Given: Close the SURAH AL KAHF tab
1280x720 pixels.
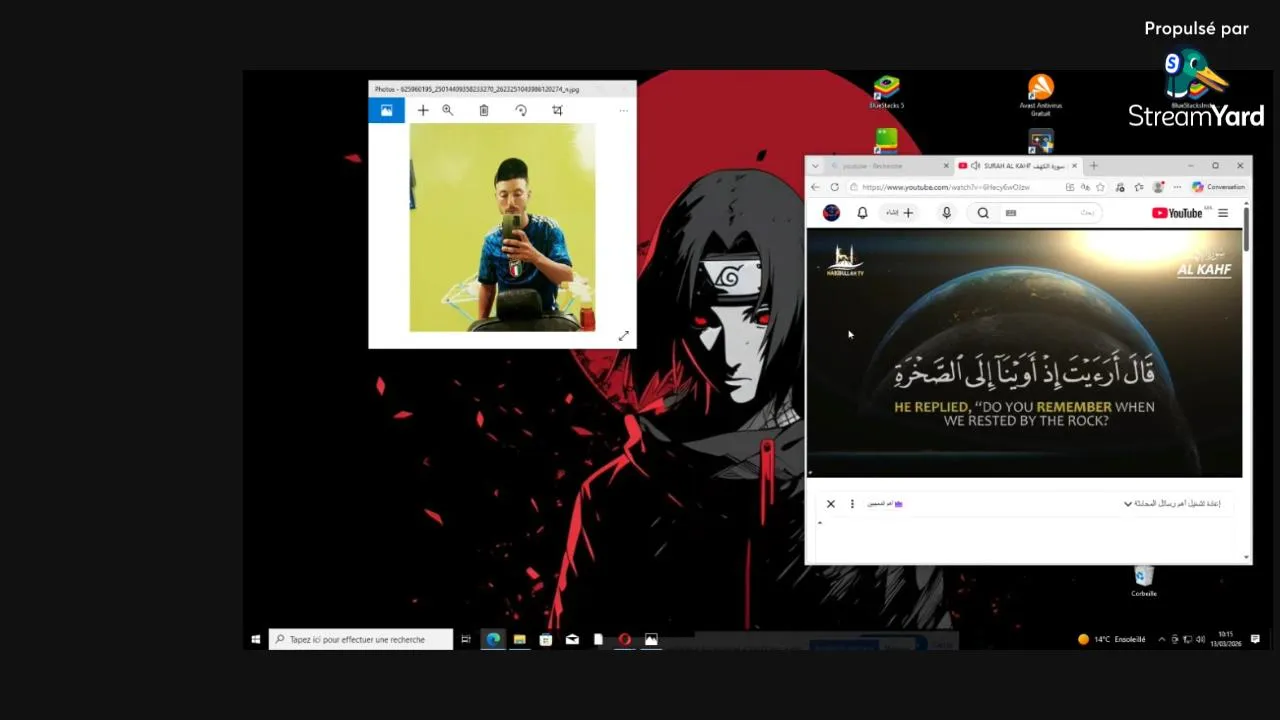Looking at the screenshot, I should 1075,166.
